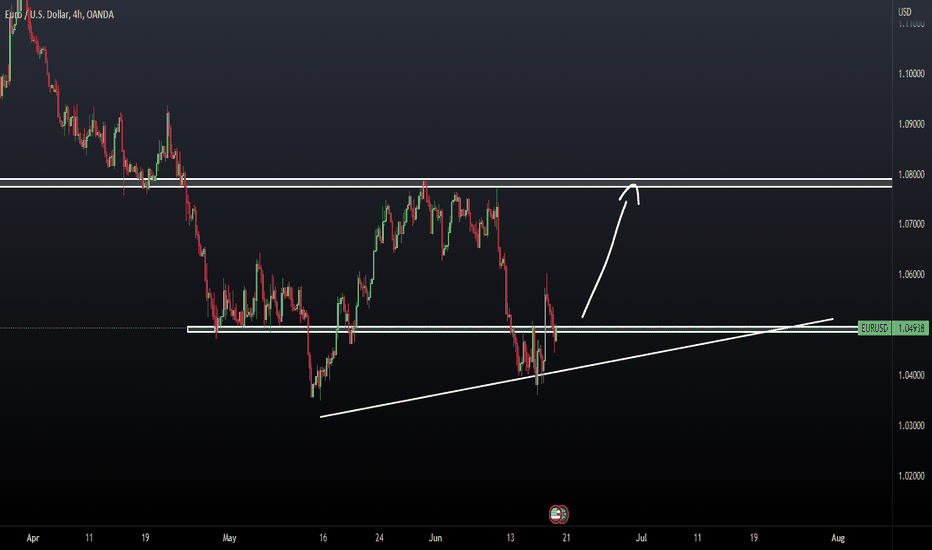Click the 1.03000 price axis label

(911, 426)
